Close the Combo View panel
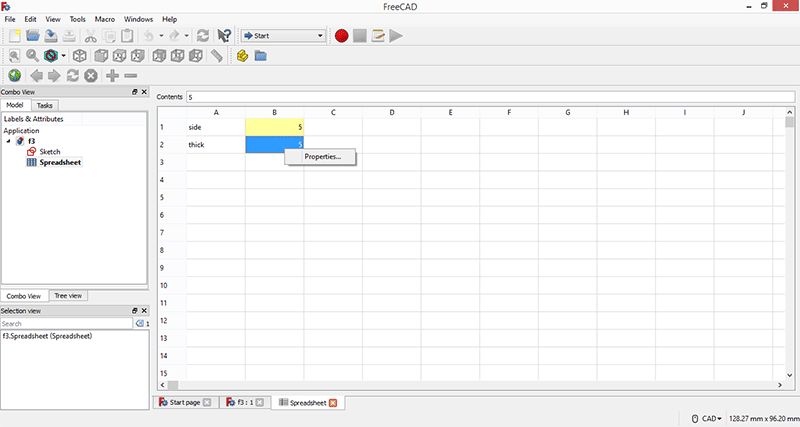The width and height of the screenshot is (800, 427). coord(144,92)
